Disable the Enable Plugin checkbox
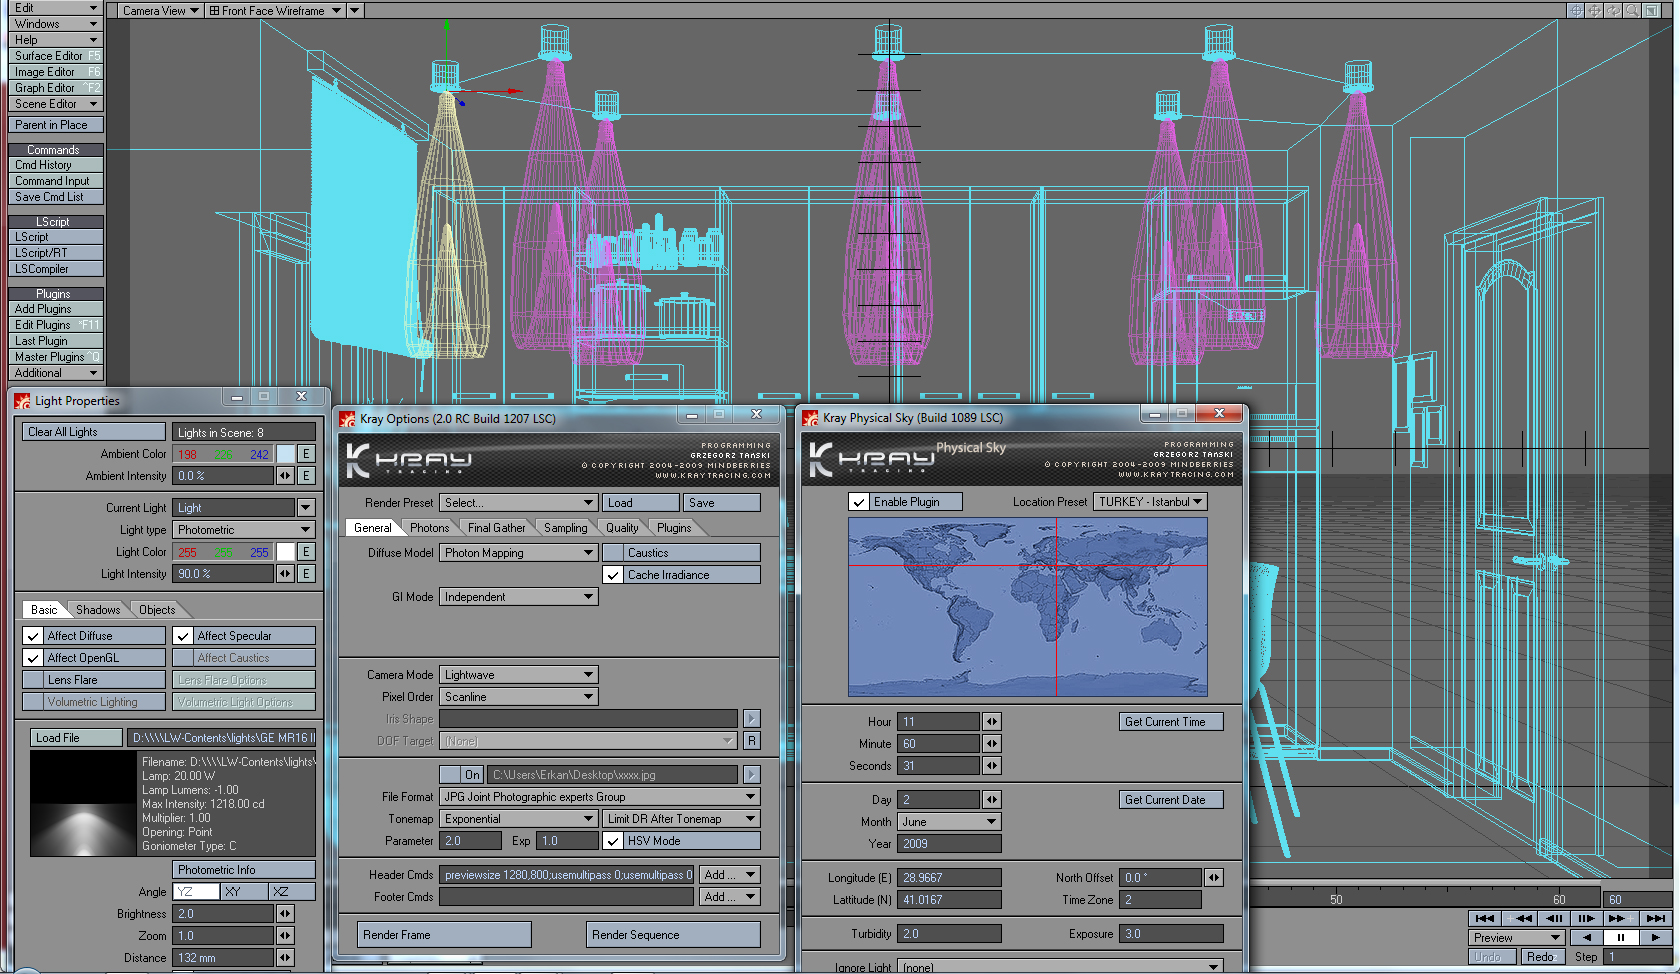The height and width of the screenshot is (974, 1680). (x=859, y=502)
